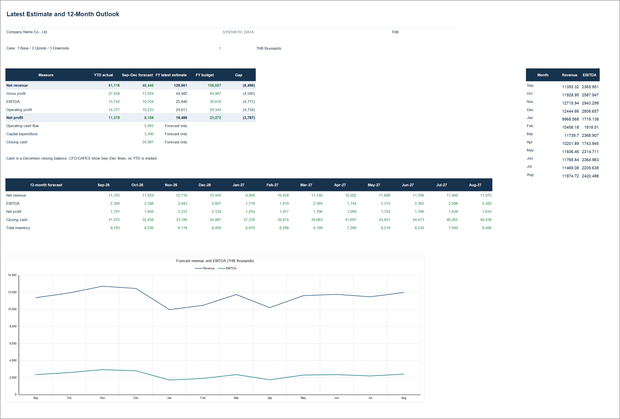Click the 'Aug' x-axis label on chart
This screenshot has width=620, height=419.
pos(404,398)
